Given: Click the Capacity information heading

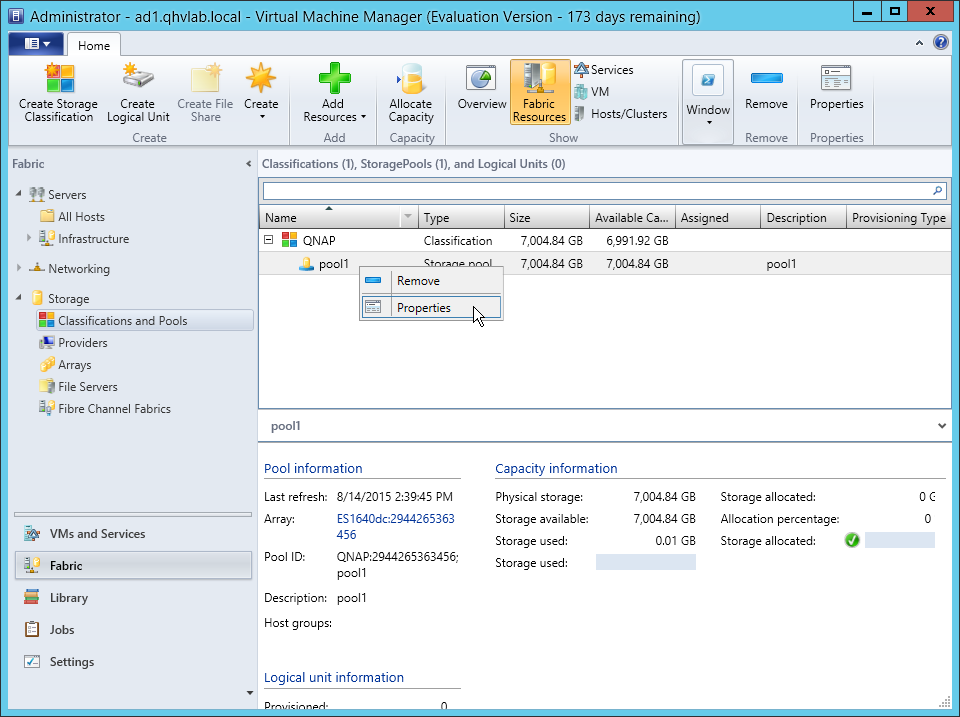Looking at the screenshot, I should [556, 468].
